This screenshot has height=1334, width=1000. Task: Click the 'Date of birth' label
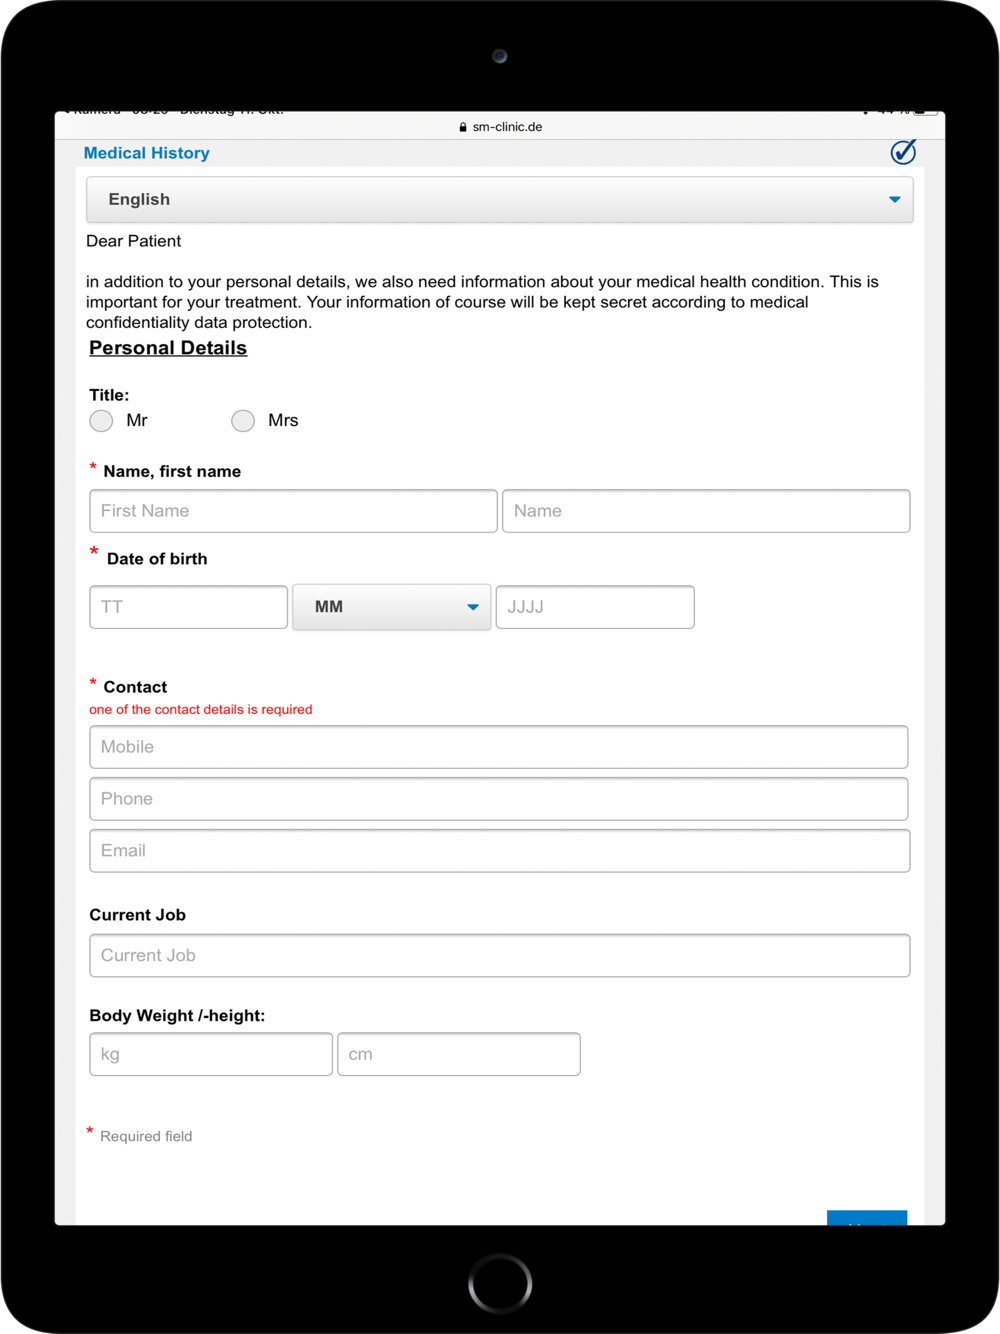157,559
